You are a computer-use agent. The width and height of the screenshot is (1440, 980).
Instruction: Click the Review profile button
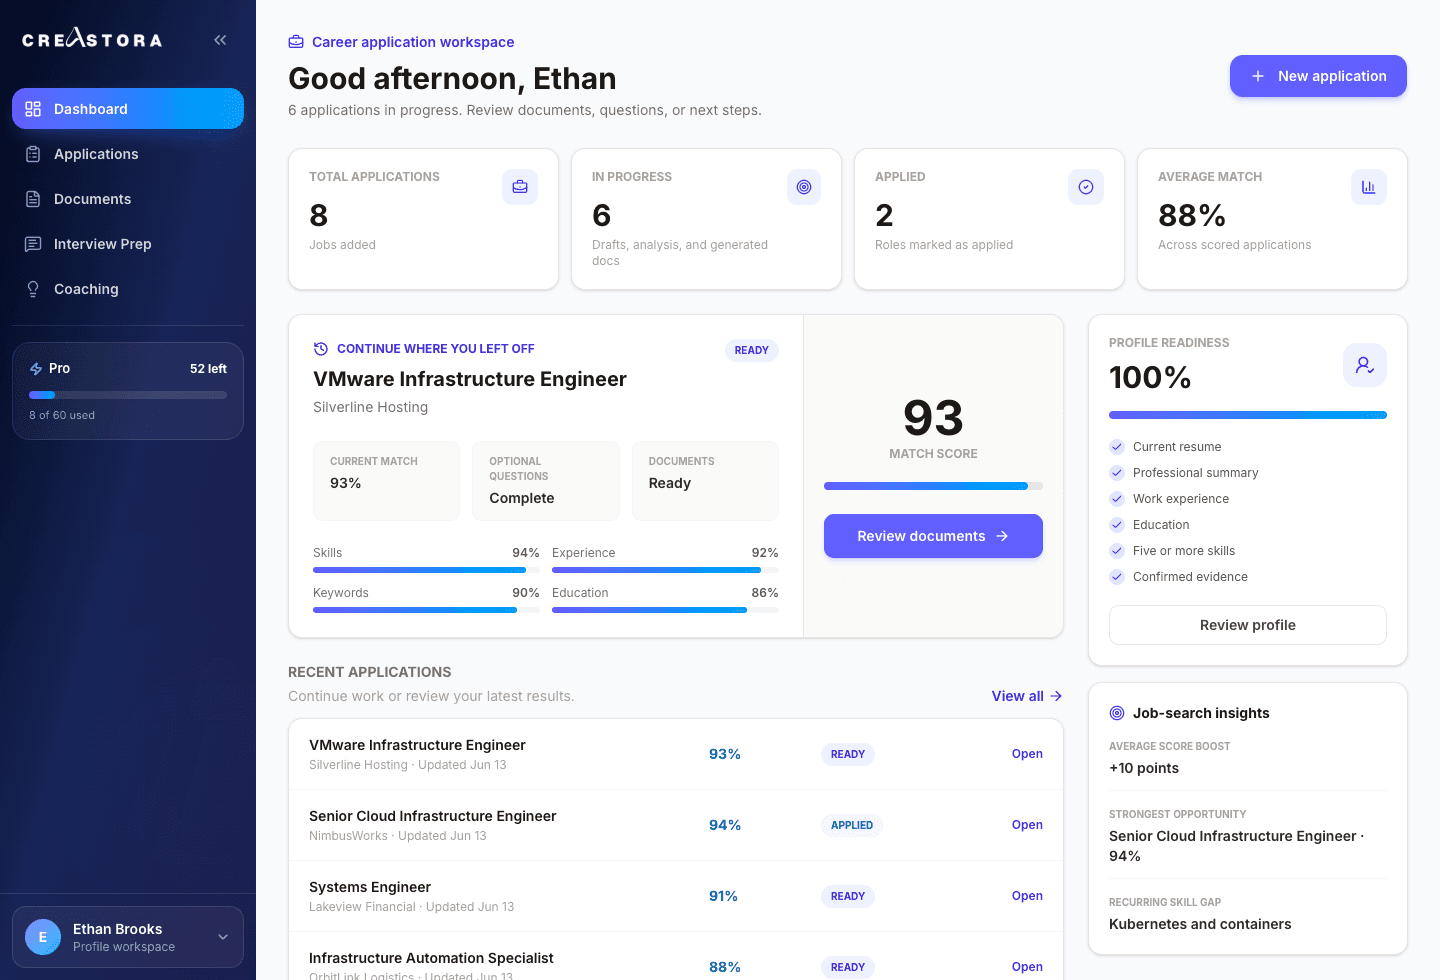coord(1247,625)
